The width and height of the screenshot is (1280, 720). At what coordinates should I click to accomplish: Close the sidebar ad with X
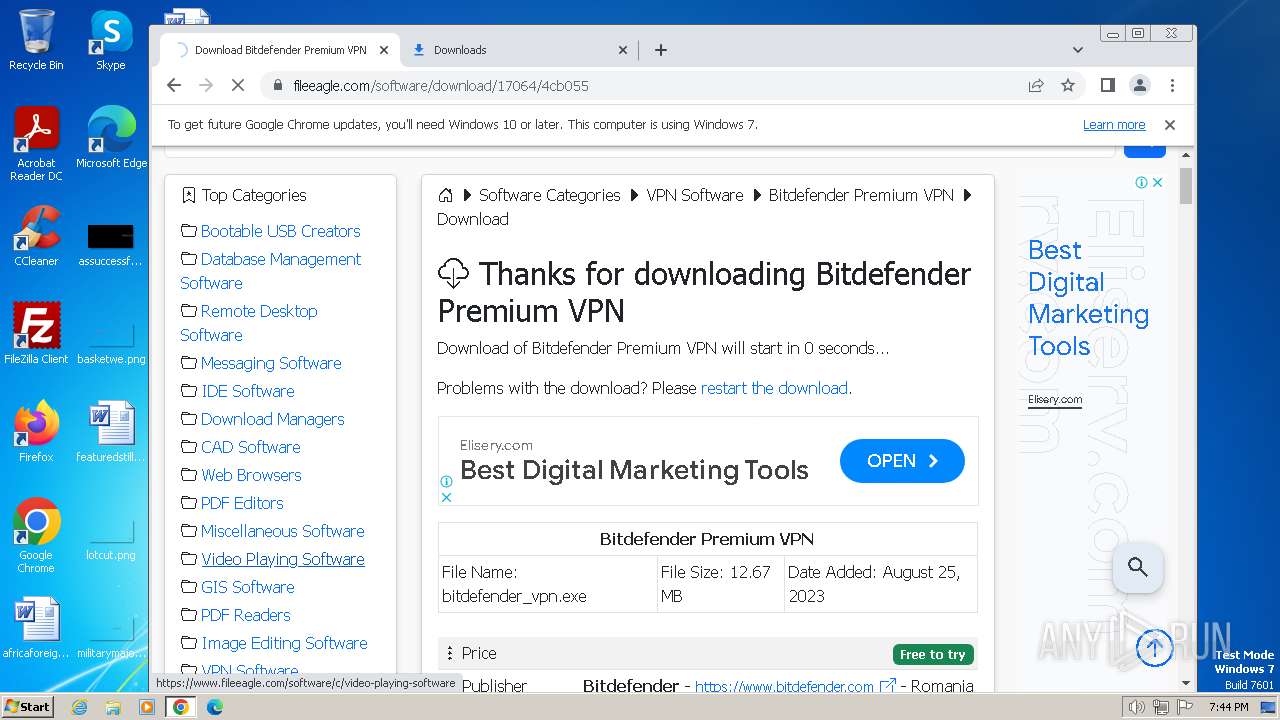(1157, 182)
